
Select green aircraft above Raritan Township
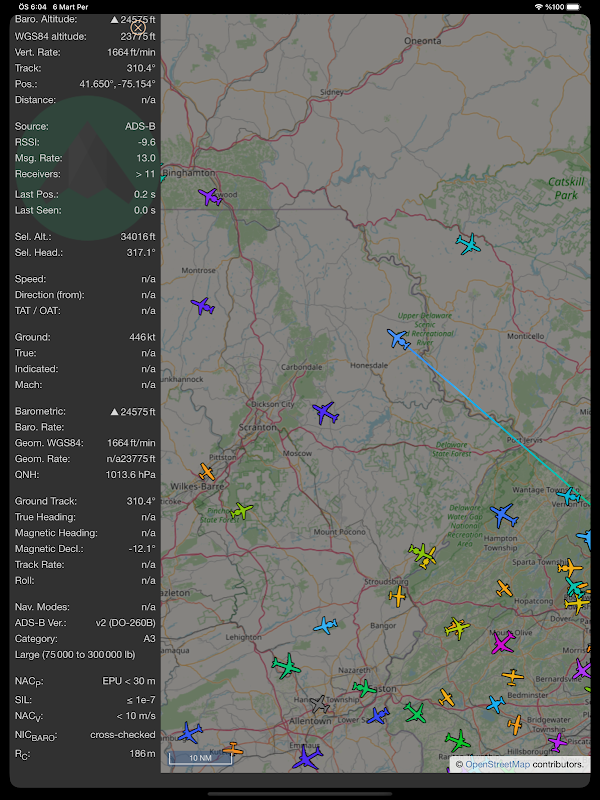click(458, 741)
